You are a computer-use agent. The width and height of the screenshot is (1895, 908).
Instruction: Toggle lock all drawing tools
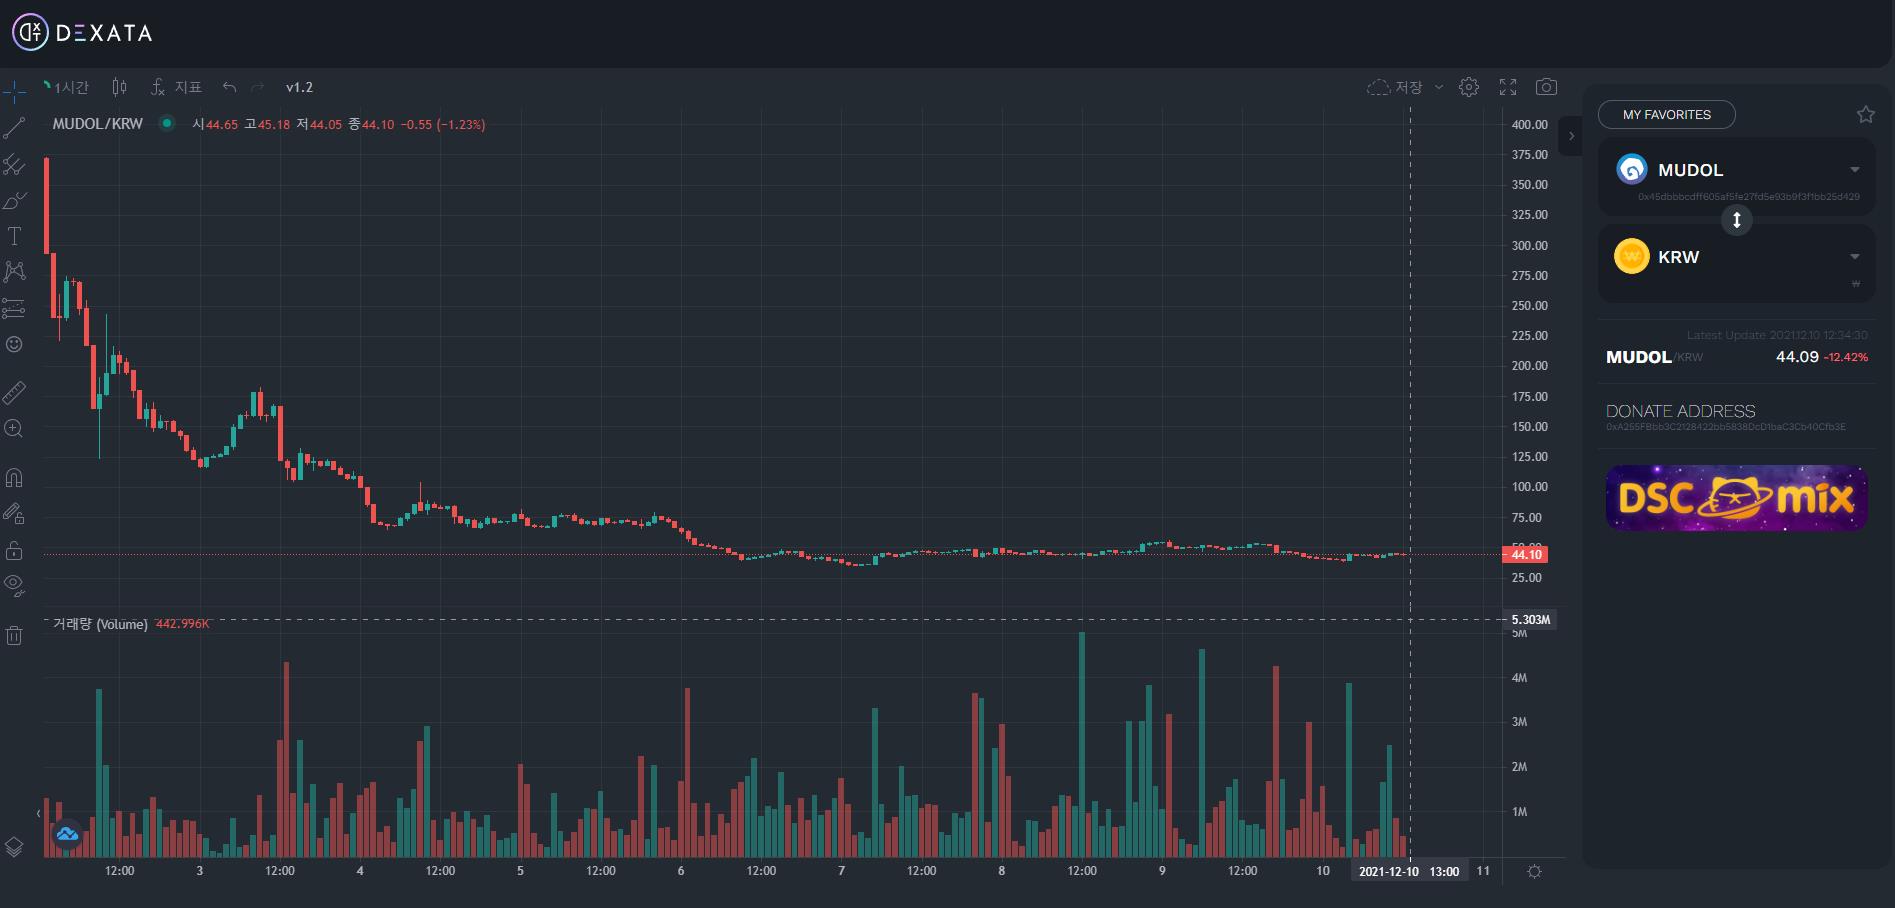point(14,550)
